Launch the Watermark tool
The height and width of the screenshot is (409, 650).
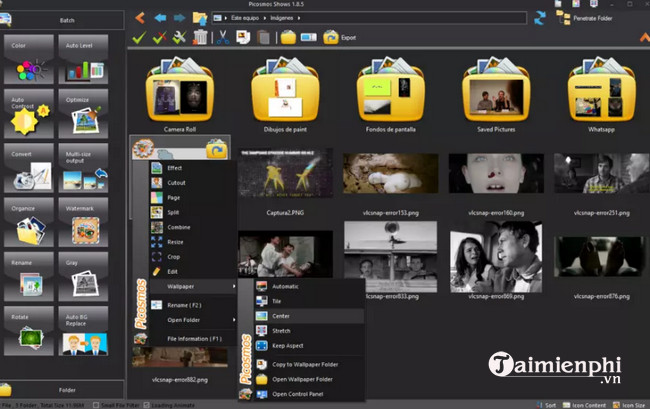coord(86,224)
